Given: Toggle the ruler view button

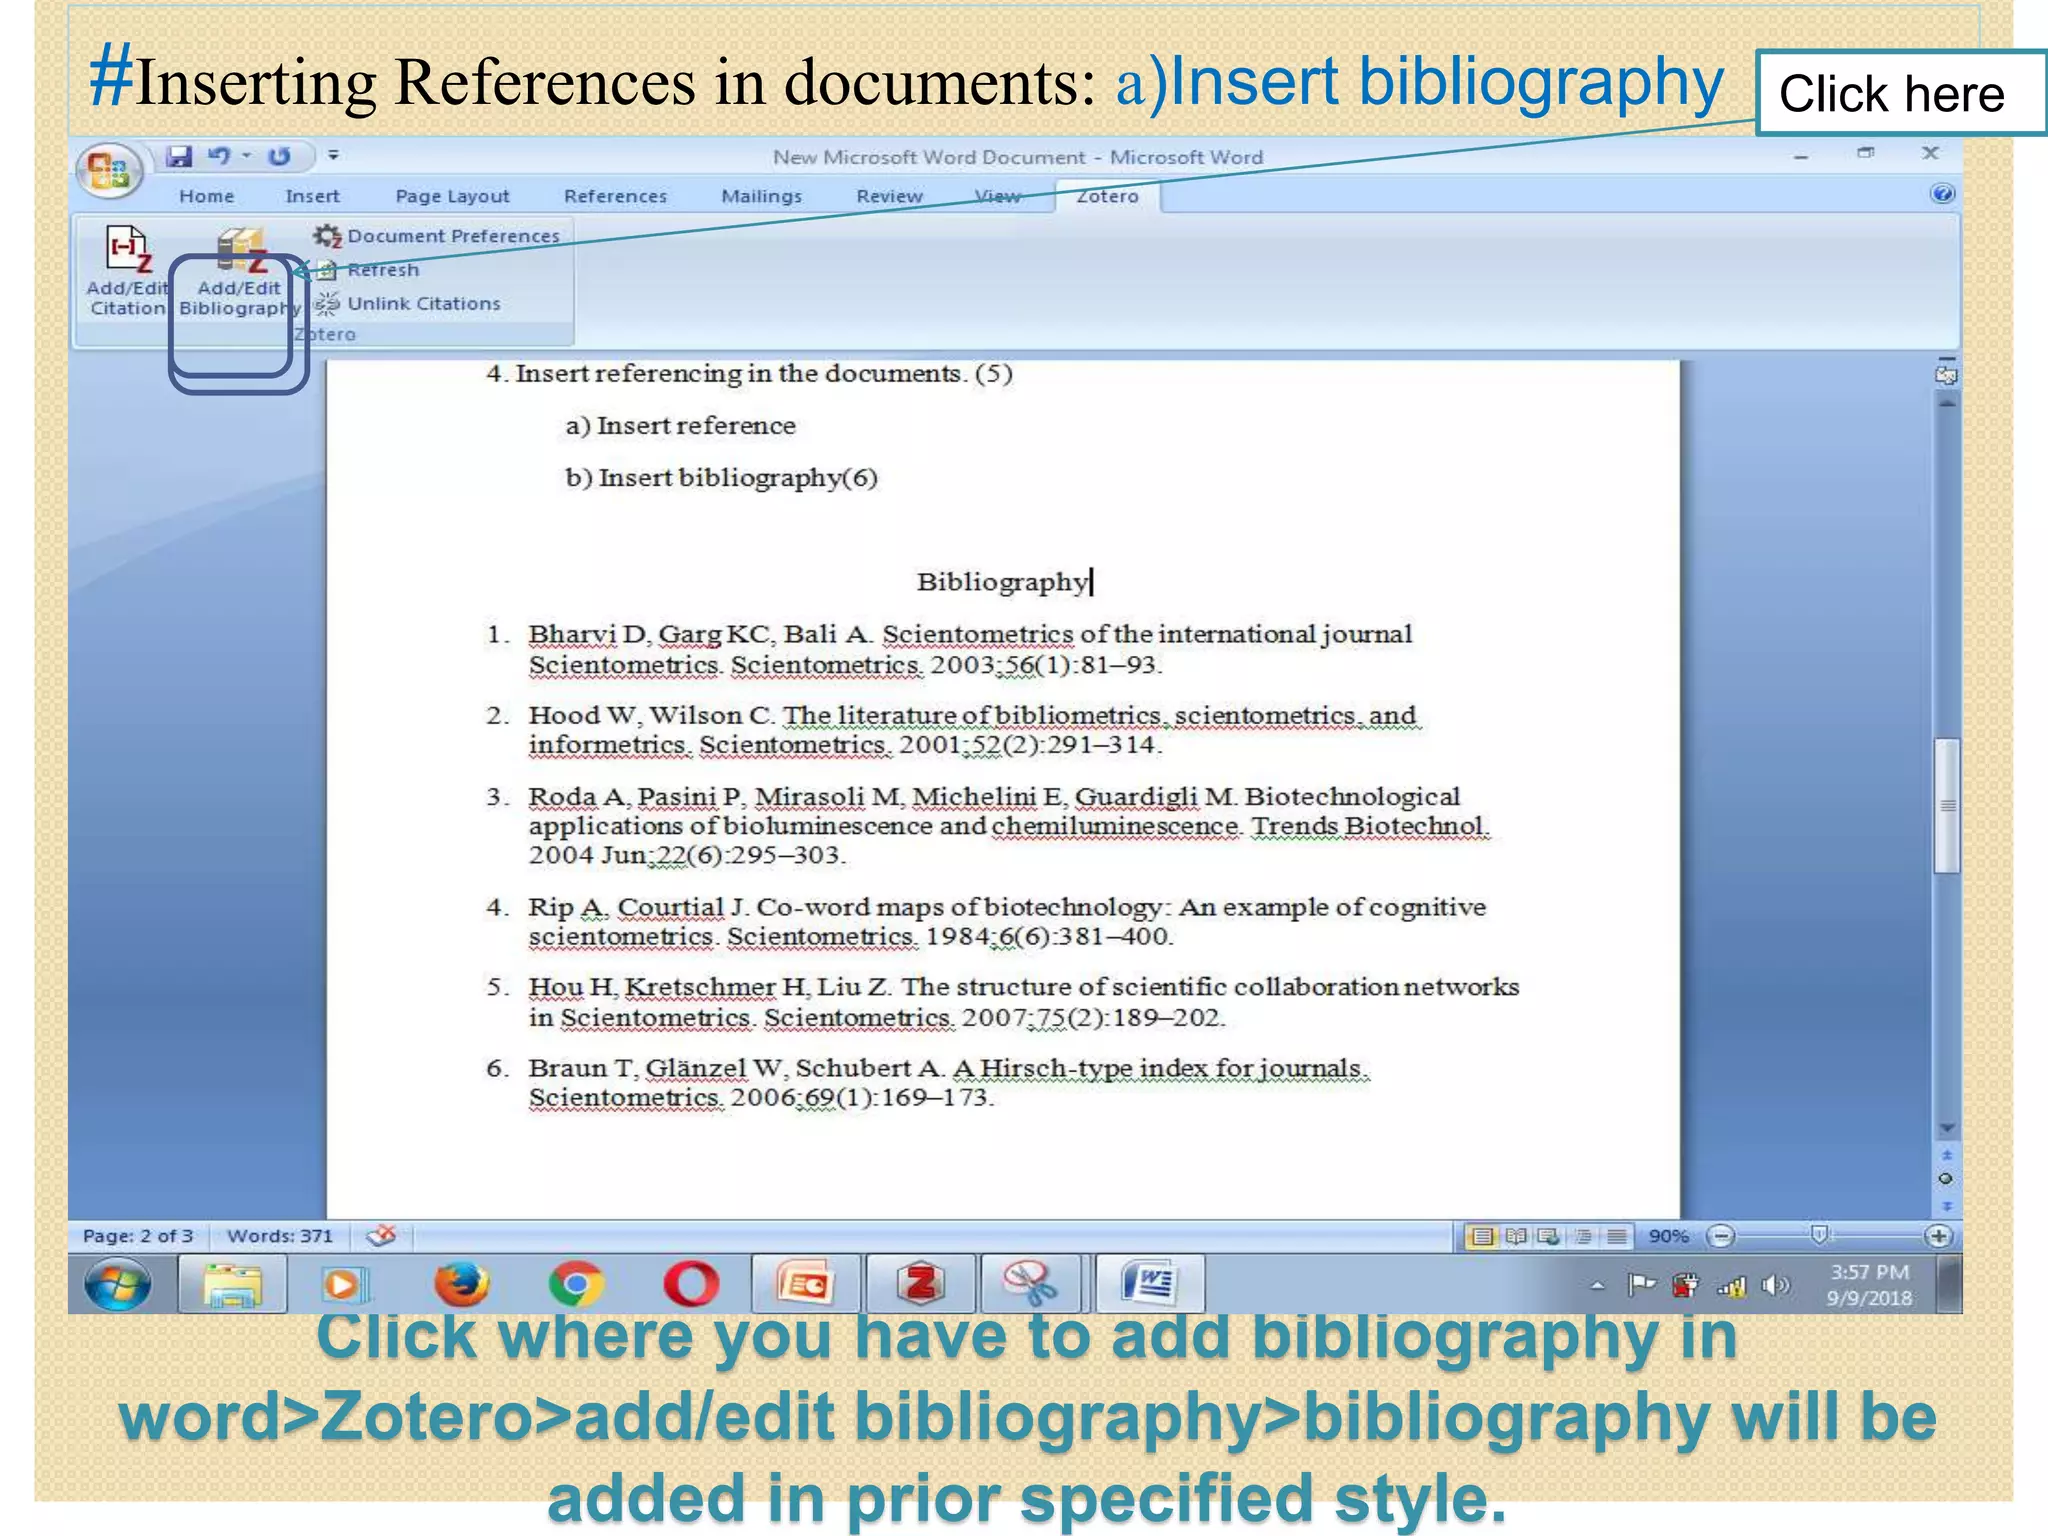Looking at the screenshot, I should coord(1946,374).
